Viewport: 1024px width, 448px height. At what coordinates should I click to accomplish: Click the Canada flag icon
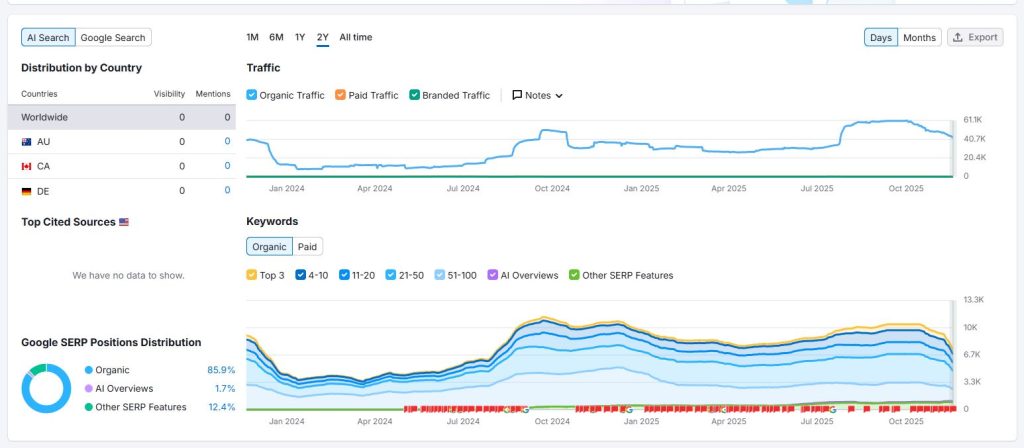click(x=26, y=166)
